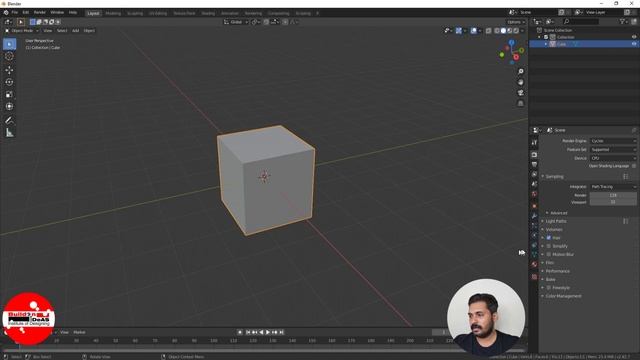The image size is (640, 360).
Task: Switch perspective/orthographic grid icon
Action: click(520, 103)
